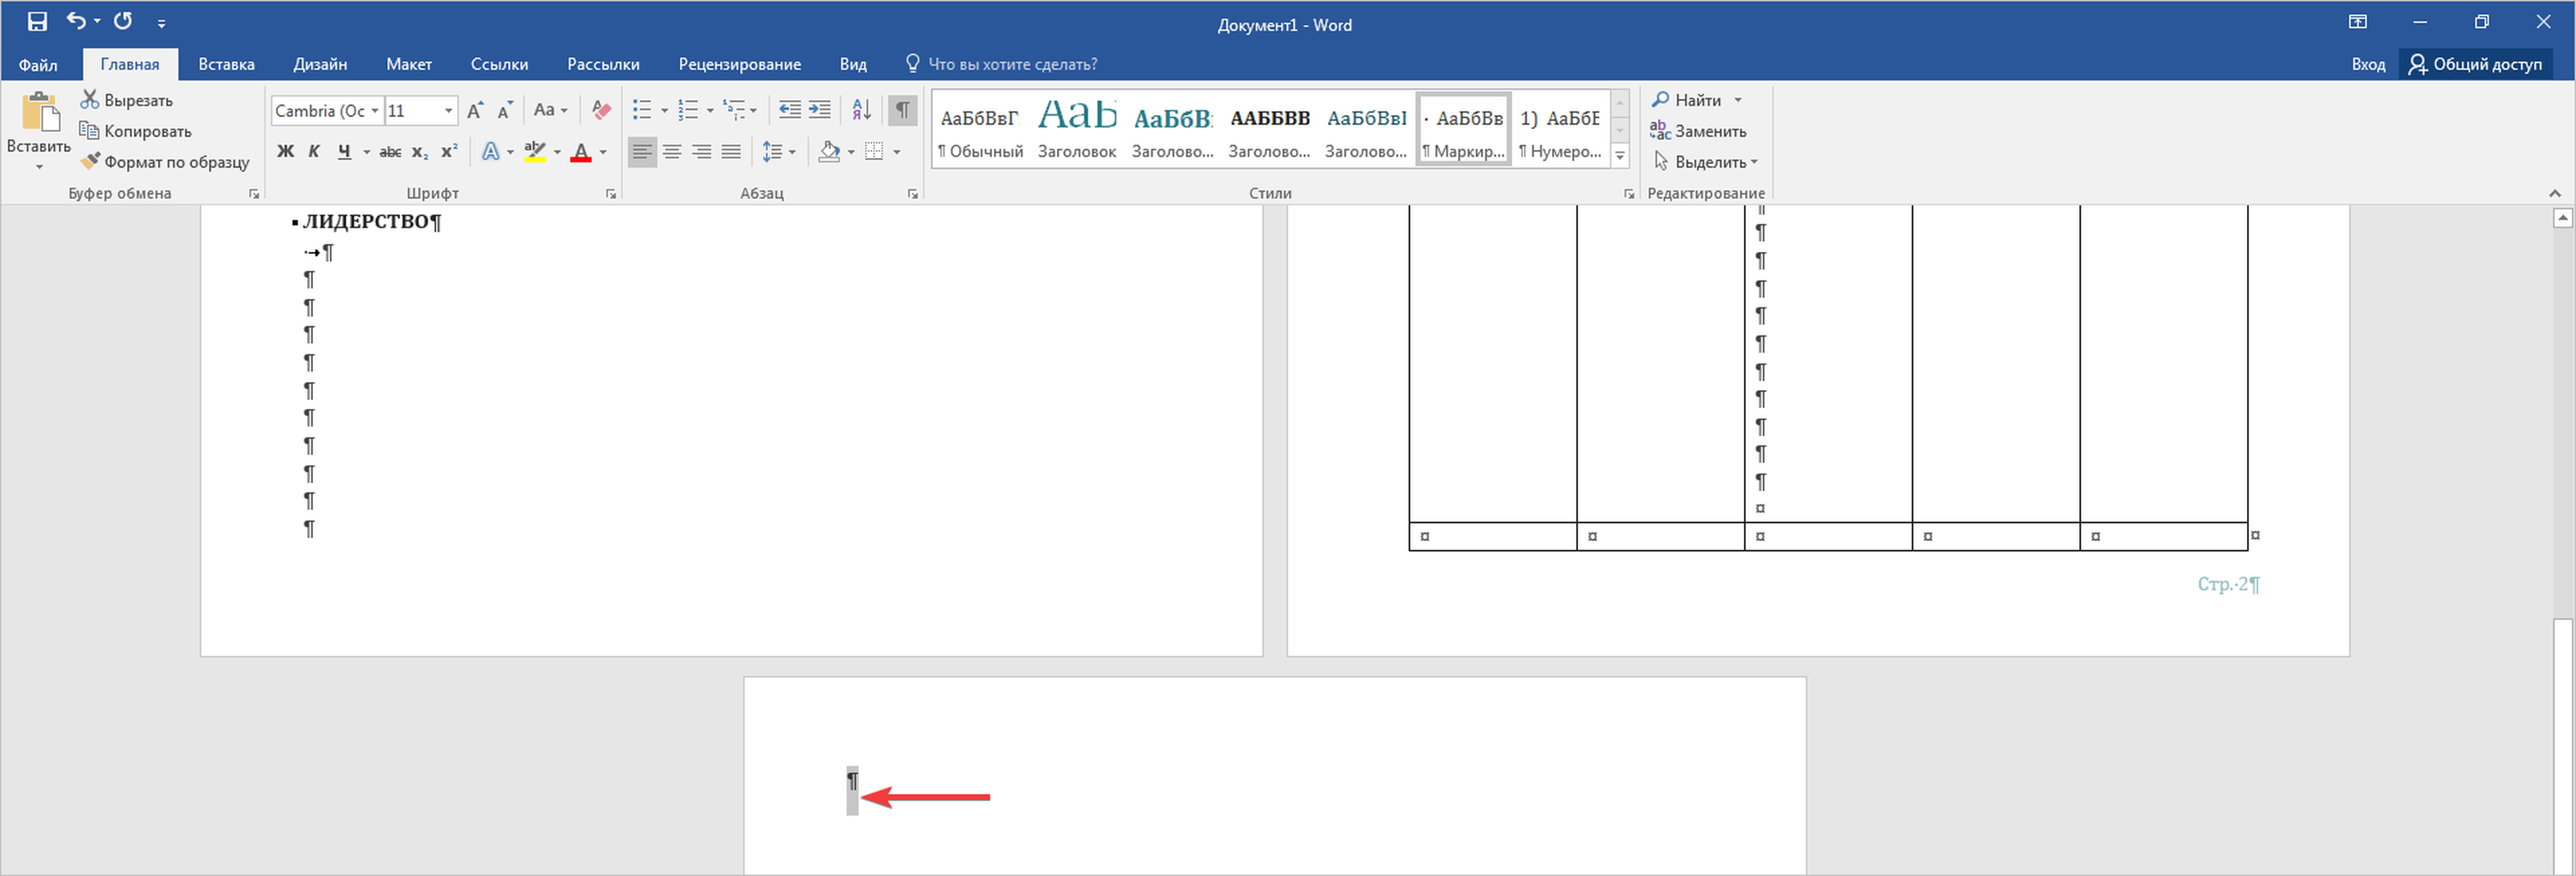Click in the 'Что вы хотите сделать?' search box
The width and height of the screenshot is (2576, 876).
coord(1011,64)
